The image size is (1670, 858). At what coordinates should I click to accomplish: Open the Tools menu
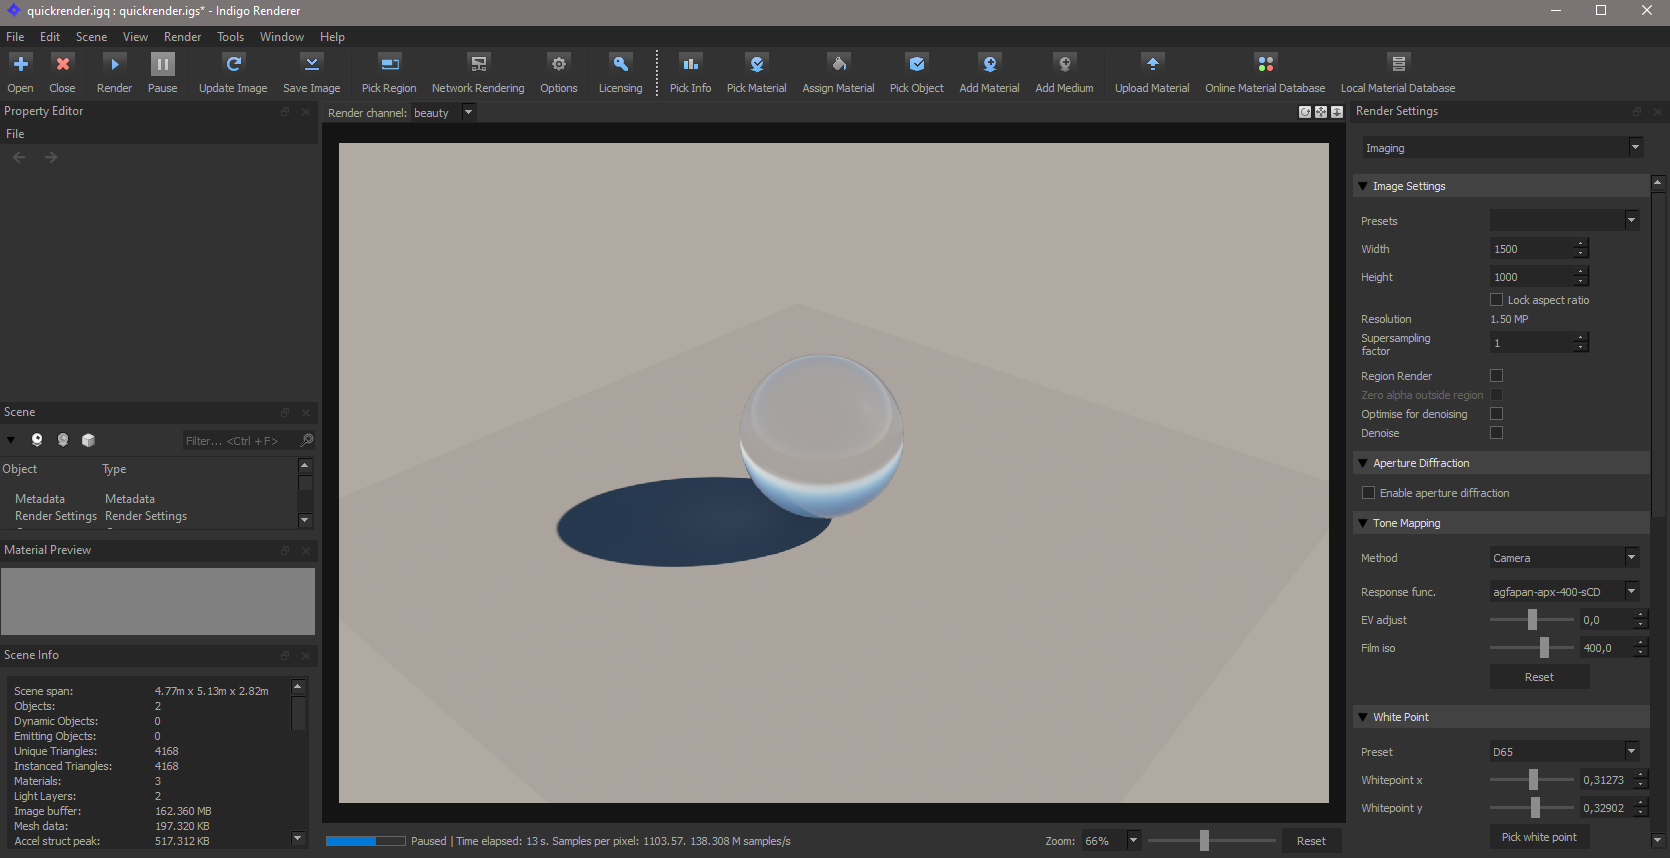coord(230,37)
